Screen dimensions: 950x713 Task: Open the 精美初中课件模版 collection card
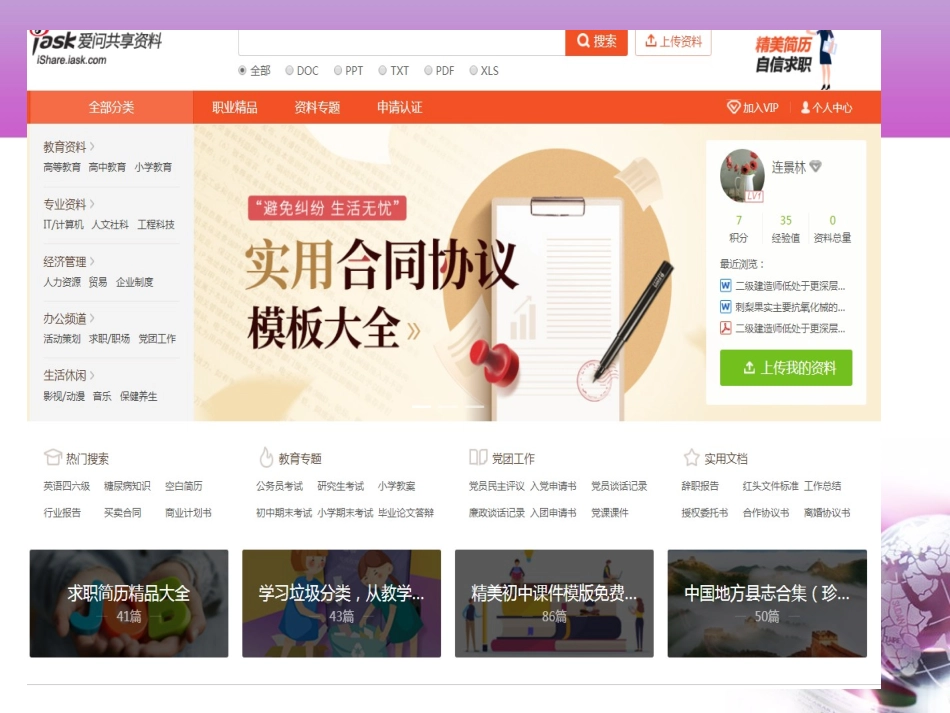tap(554, 603)
